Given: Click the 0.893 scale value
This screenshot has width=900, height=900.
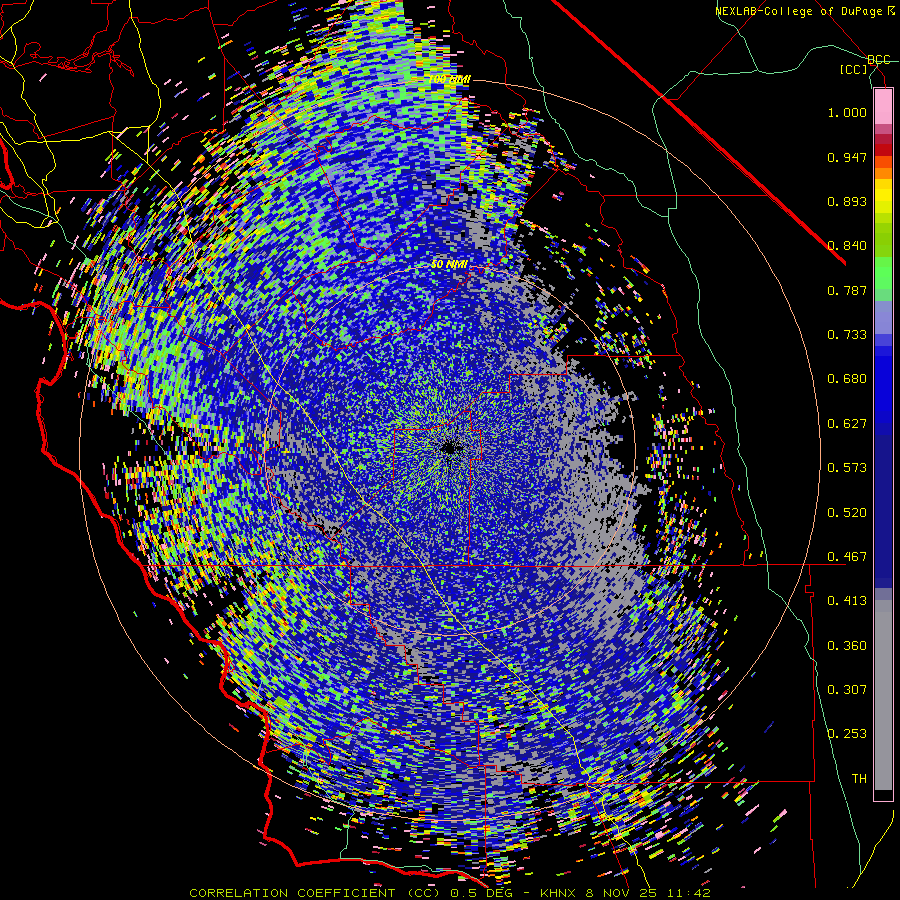Looking at the screenshot, I should point(847,201).
